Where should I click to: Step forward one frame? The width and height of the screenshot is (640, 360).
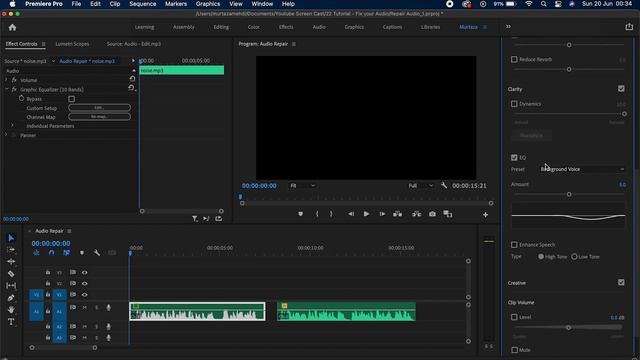click(x=382, y=214)
